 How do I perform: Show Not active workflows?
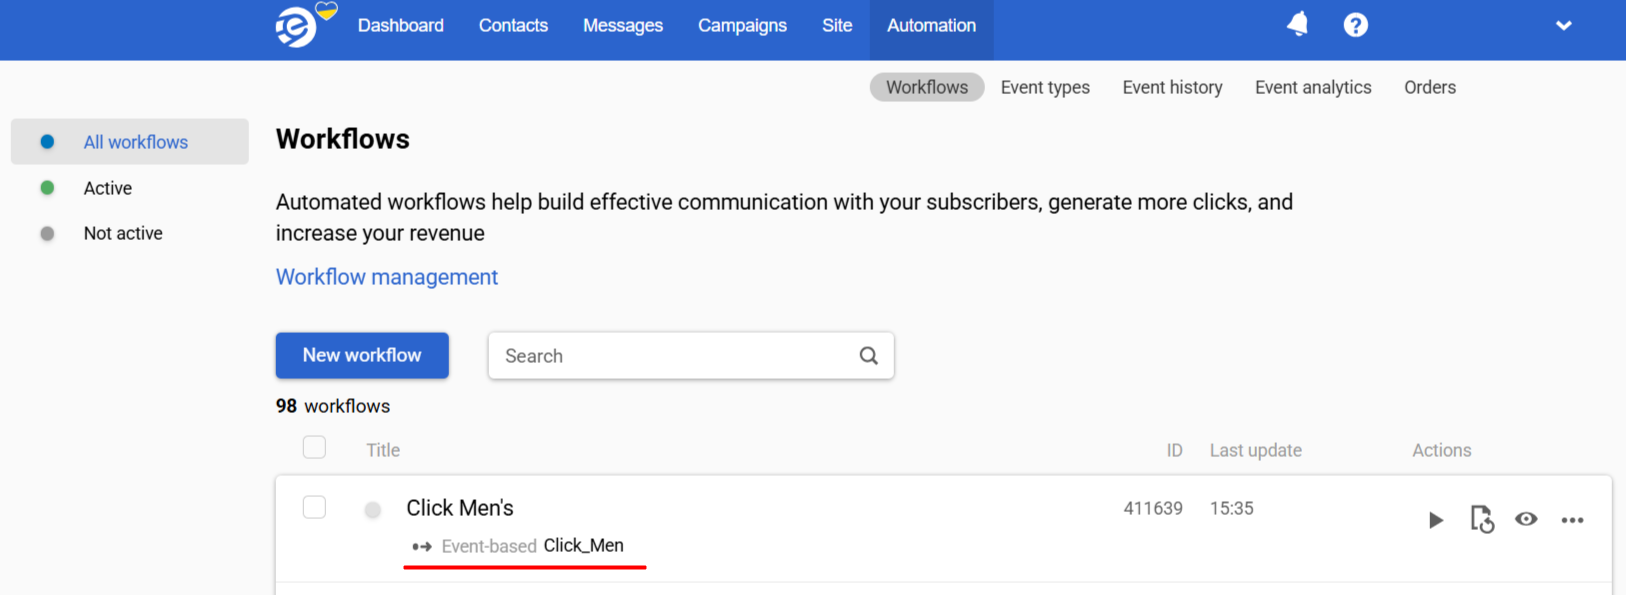(123, 233)
